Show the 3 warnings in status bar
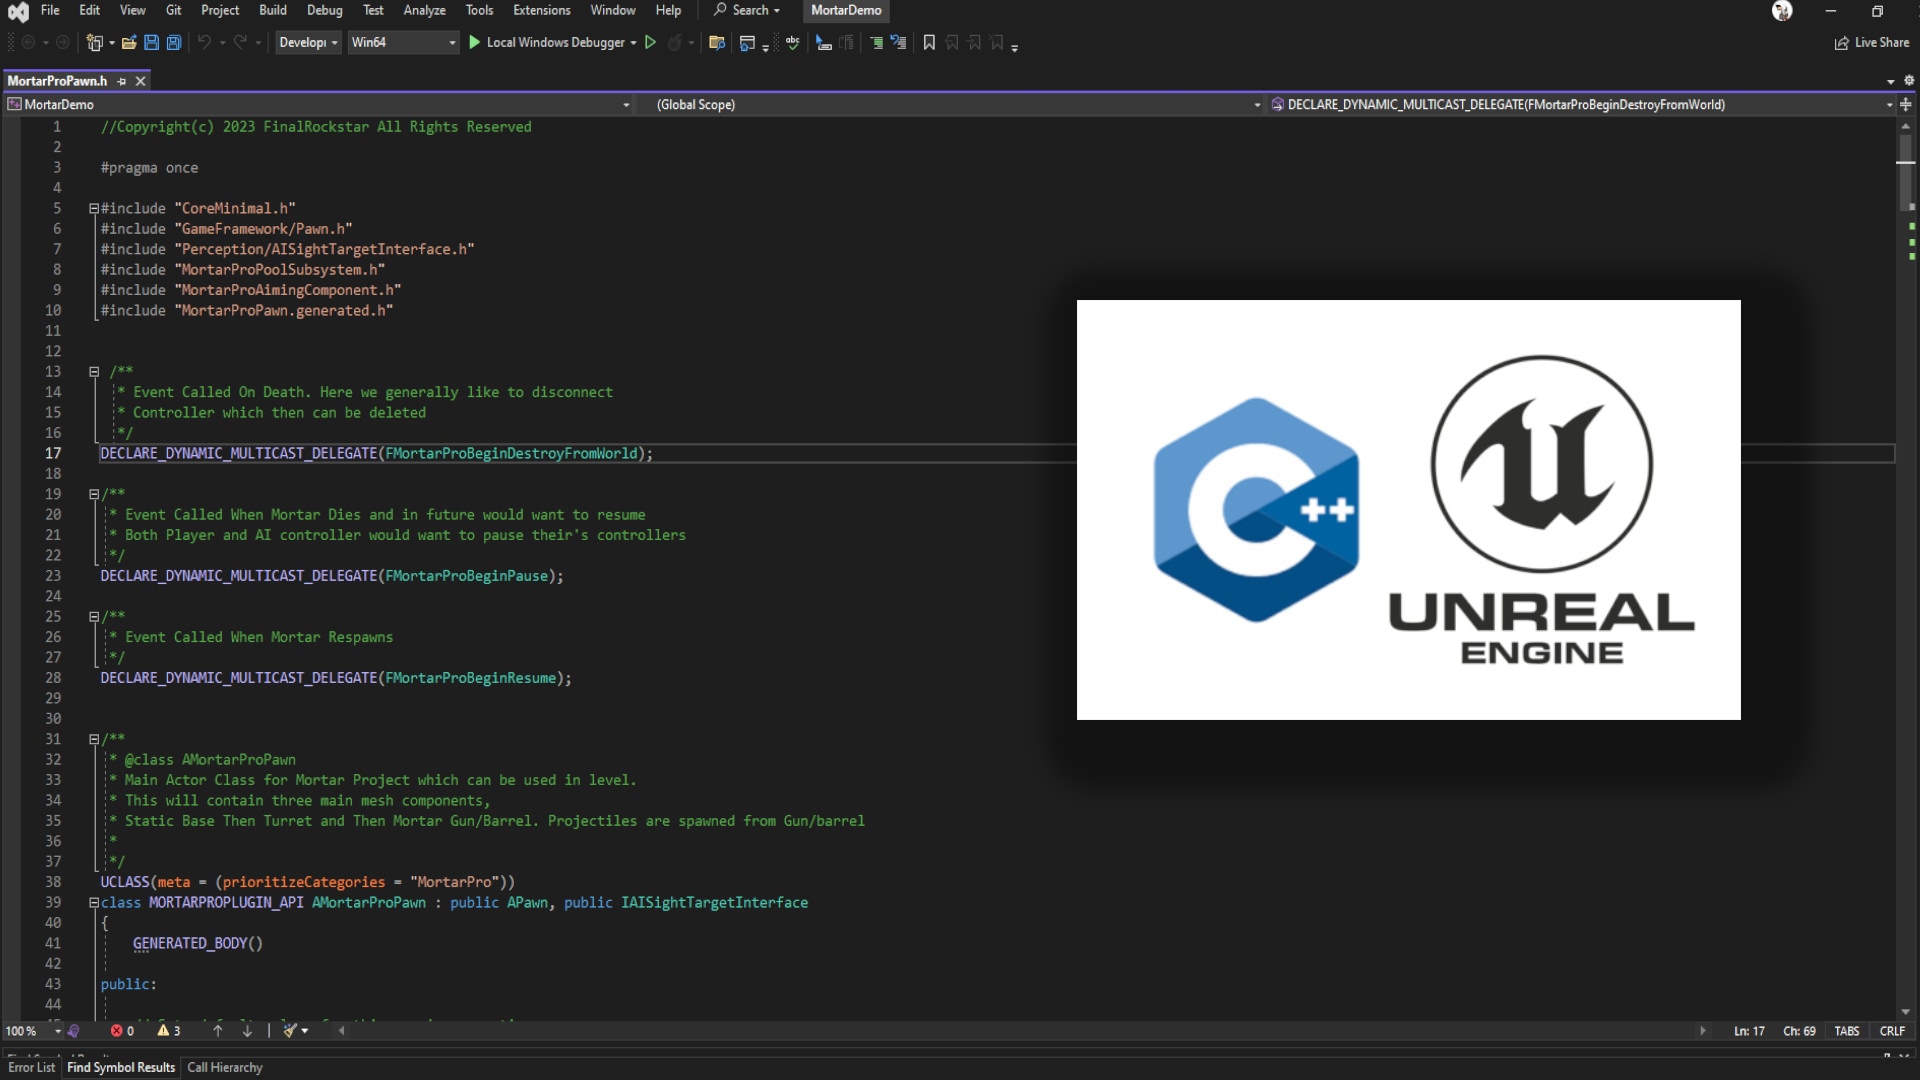 point(168,1030)
